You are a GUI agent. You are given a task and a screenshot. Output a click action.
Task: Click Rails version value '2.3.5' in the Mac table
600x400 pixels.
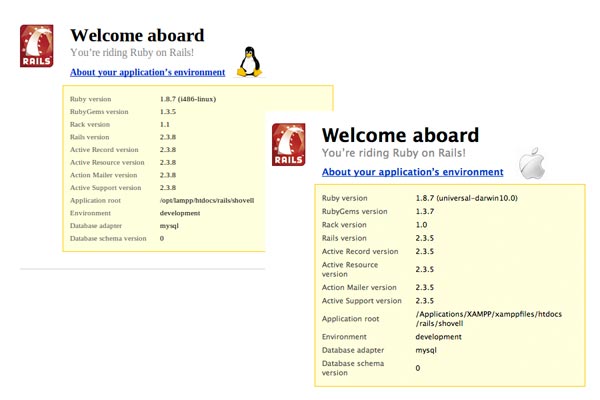coord(425,238)
